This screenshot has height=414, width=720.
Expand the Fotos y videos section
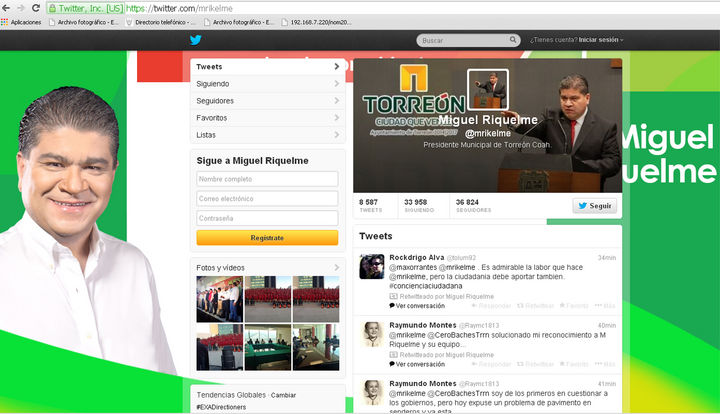(x=336, y=267)
